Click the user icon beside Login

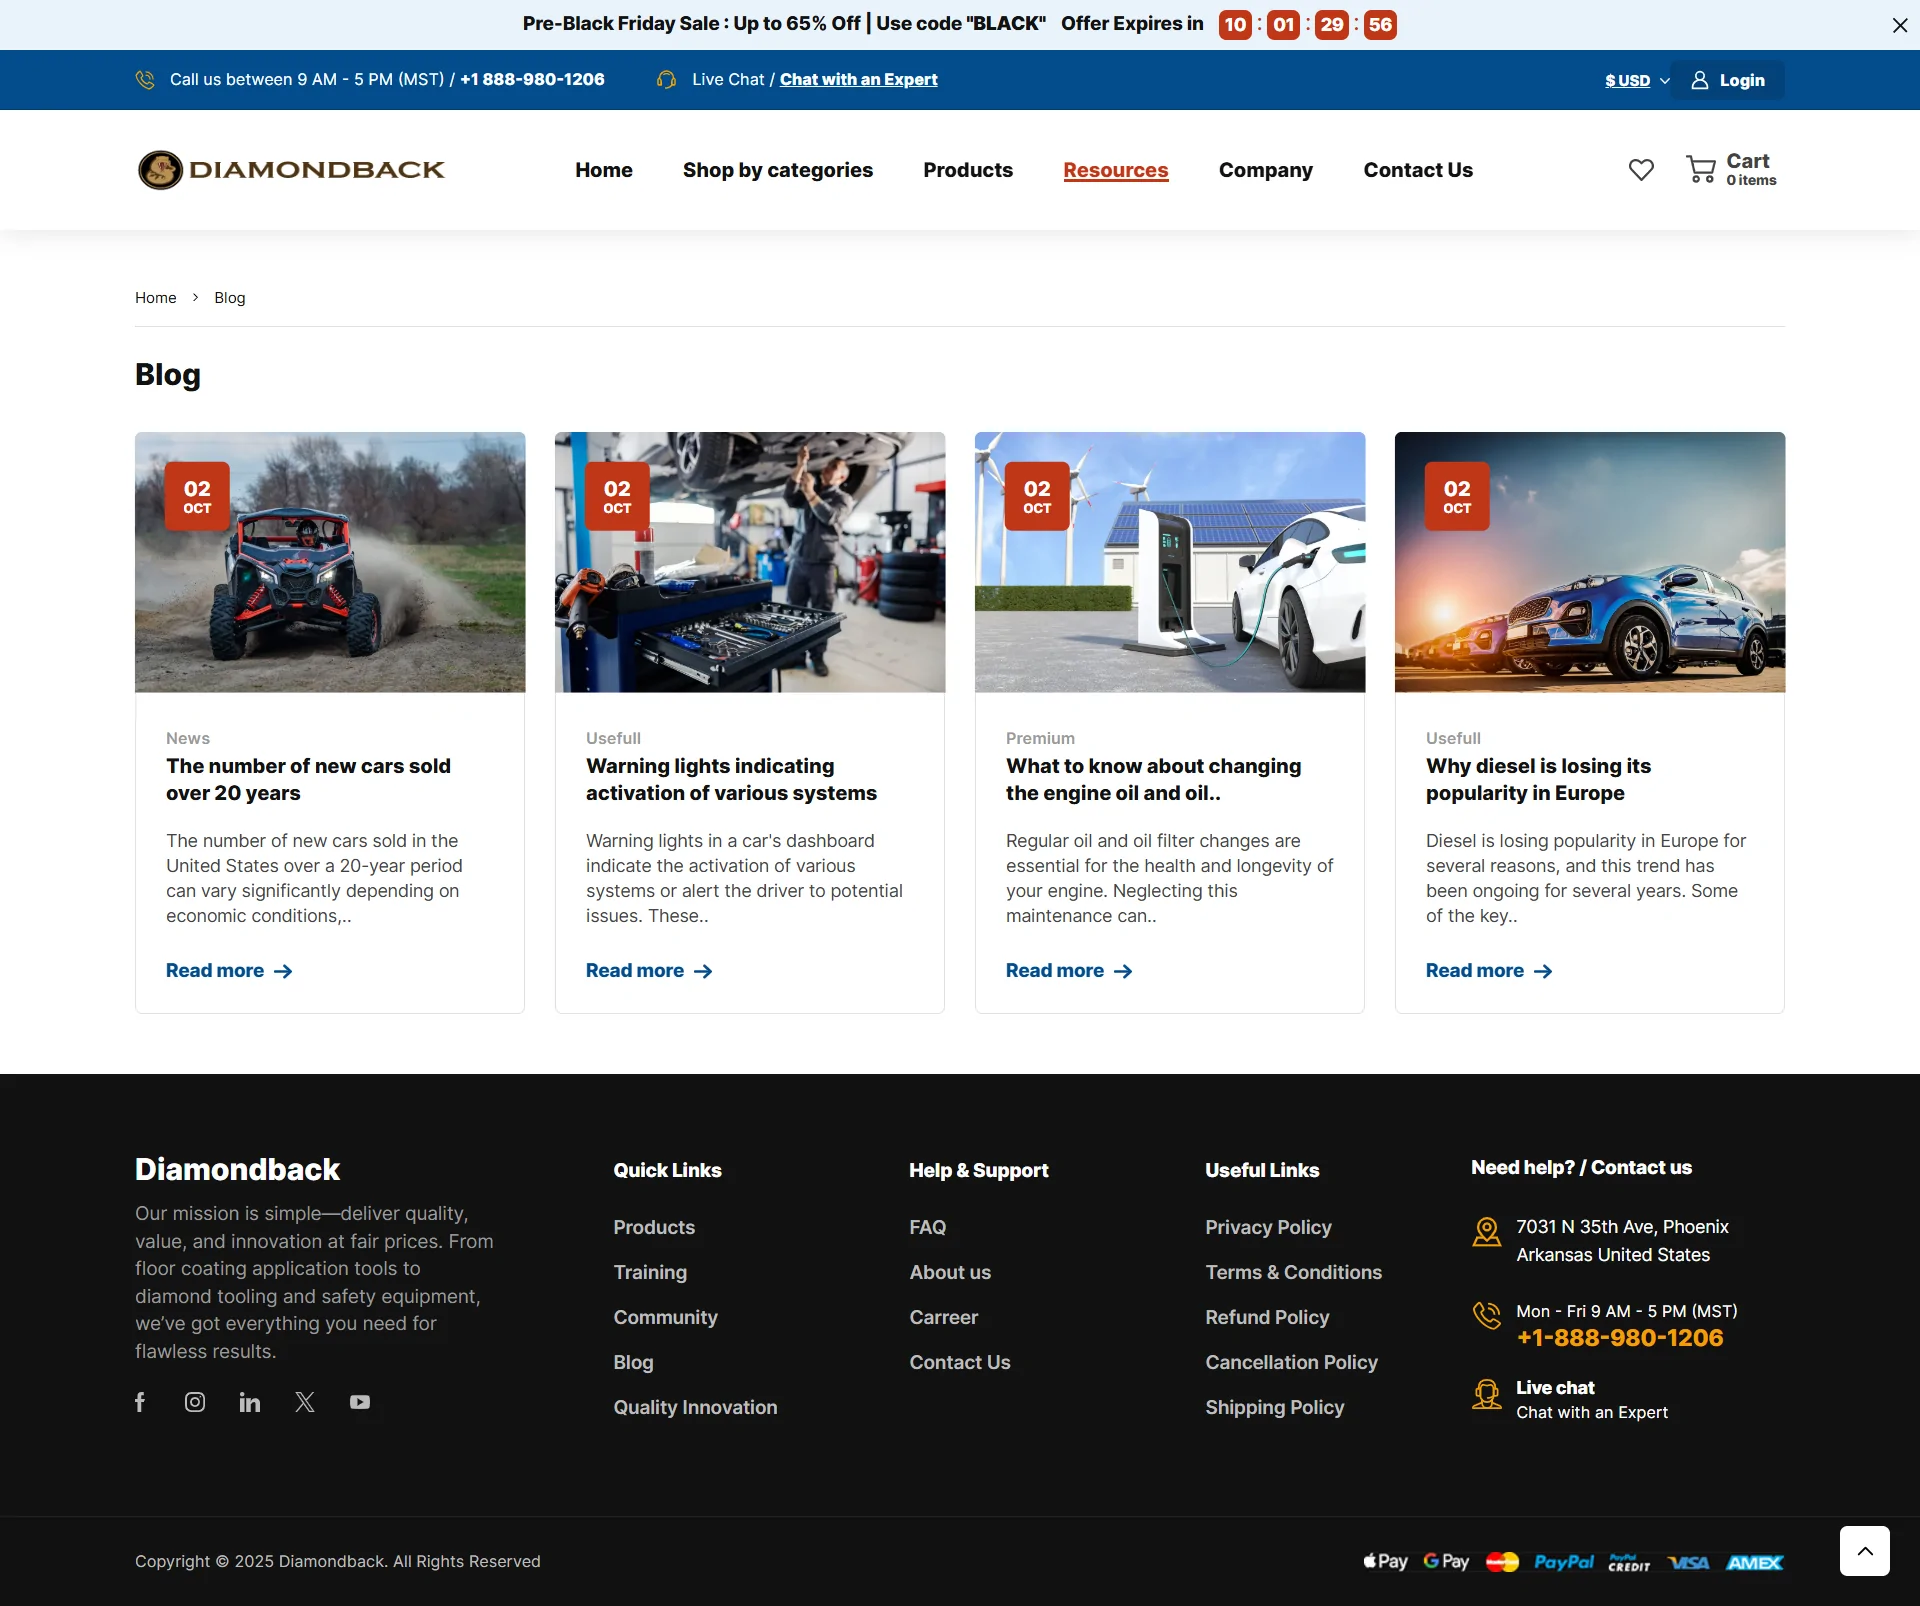point(1699,80)
